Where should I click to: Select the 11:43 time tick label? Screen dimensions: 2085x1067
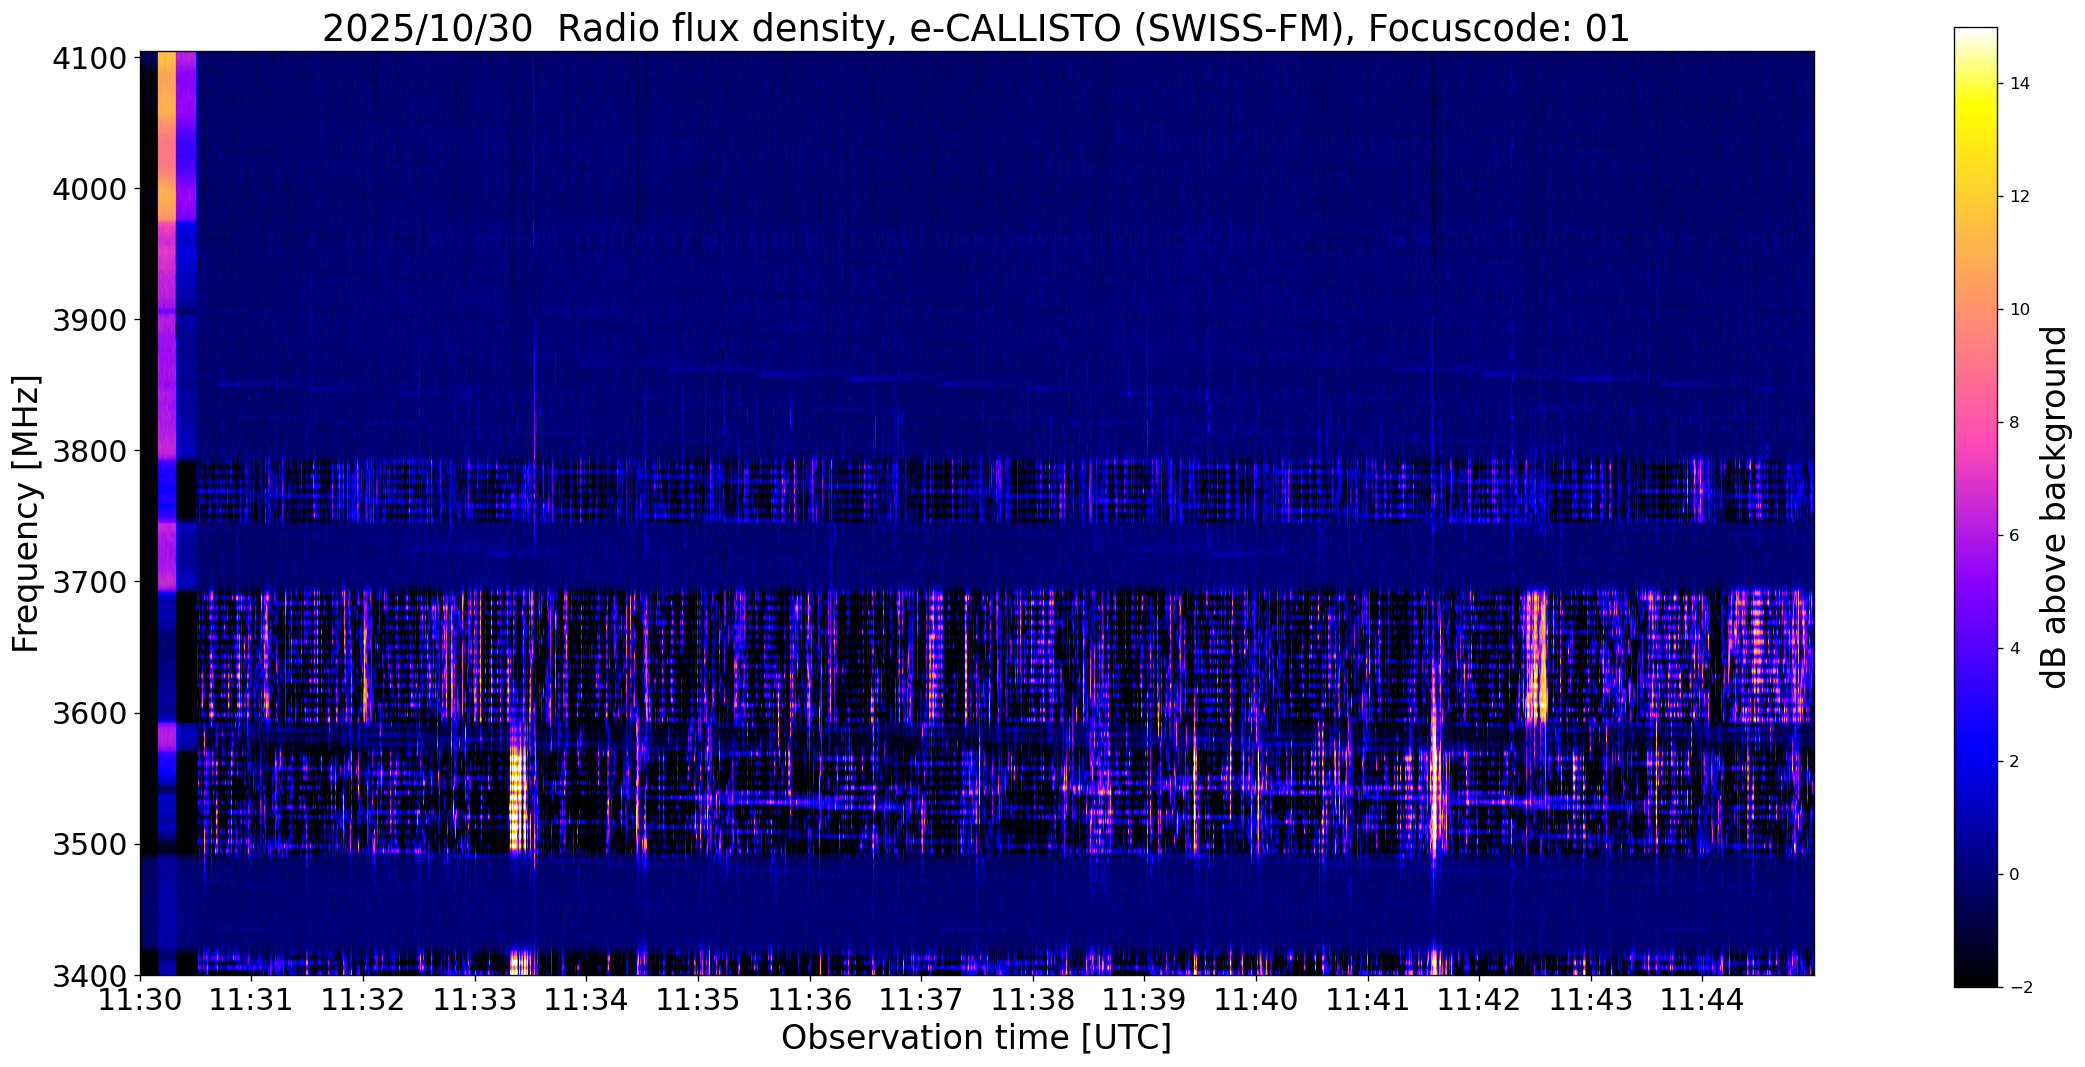(1591, 1000)
